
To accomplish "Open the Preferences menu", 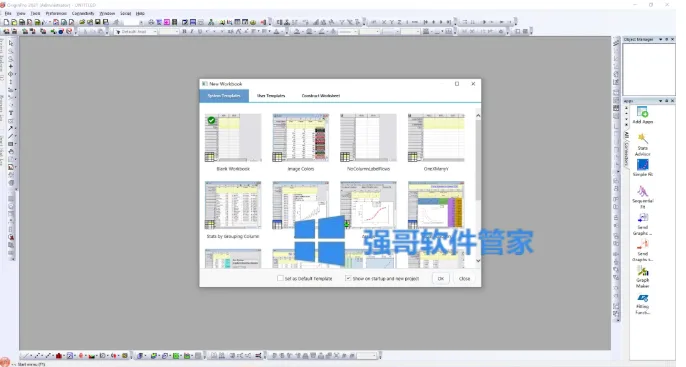I will [56, 14].
